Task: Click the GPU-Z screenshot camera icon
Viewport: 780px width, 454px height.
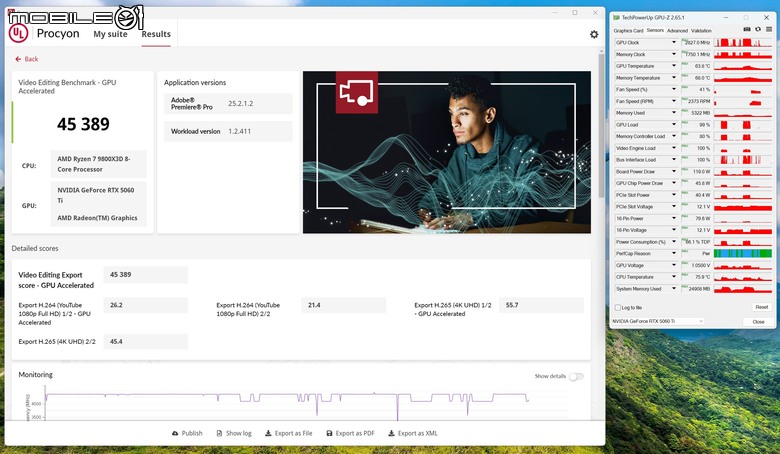Action: tap(747, 30)
